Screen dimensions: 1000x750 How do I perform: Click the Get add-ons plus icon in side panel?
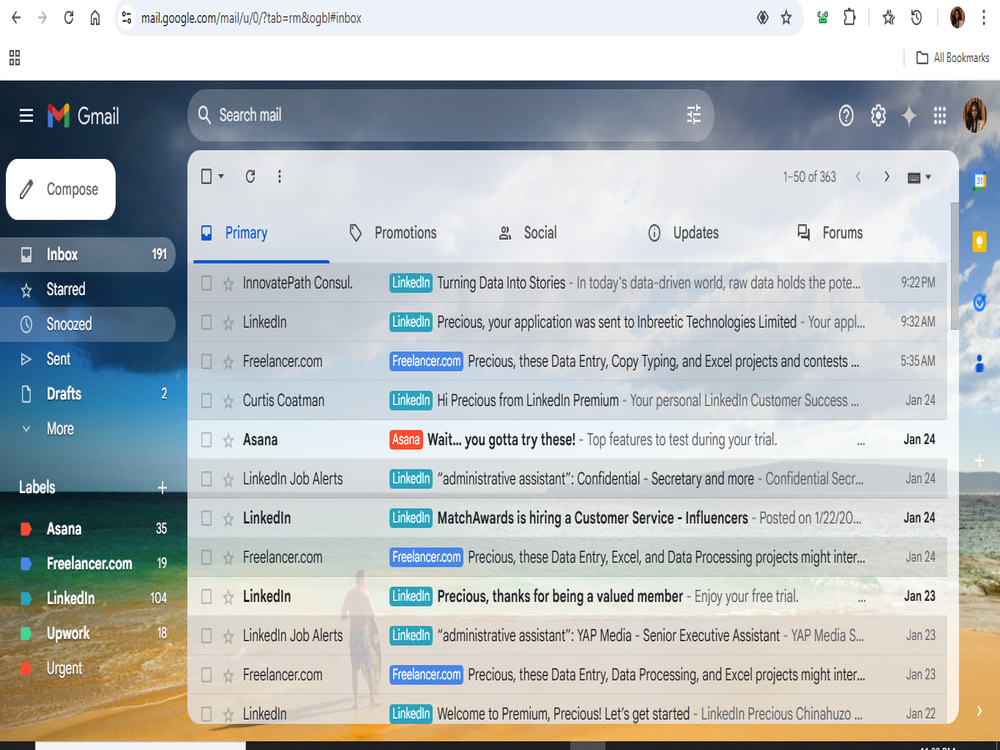tap(979, 460)
